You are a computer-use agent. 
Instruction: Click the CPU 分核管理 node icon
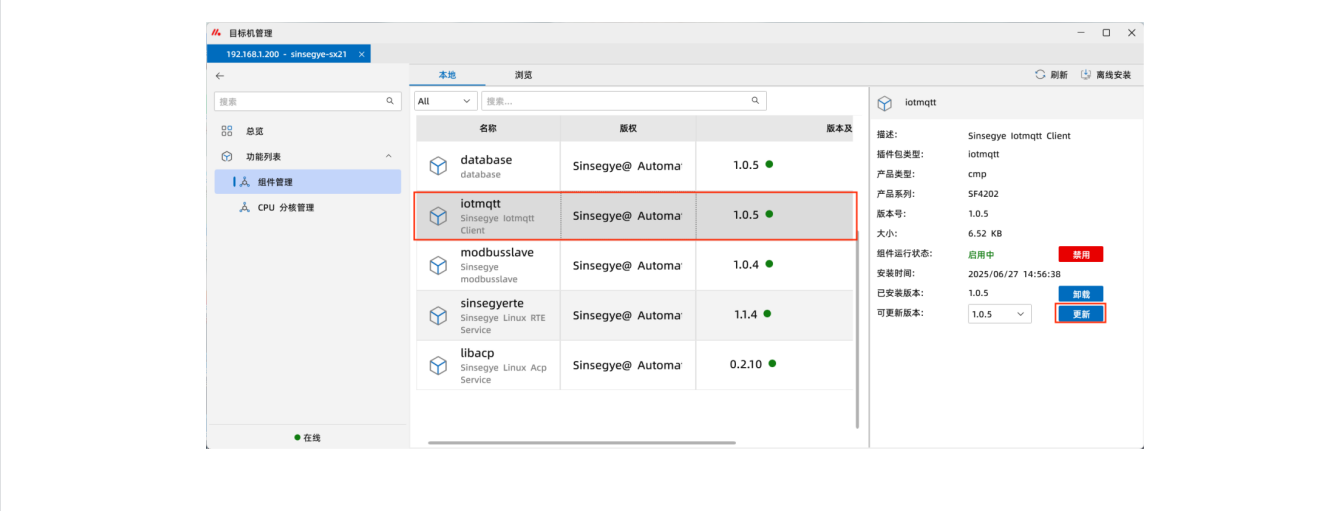pyautogui.click(x=245, y=207)
